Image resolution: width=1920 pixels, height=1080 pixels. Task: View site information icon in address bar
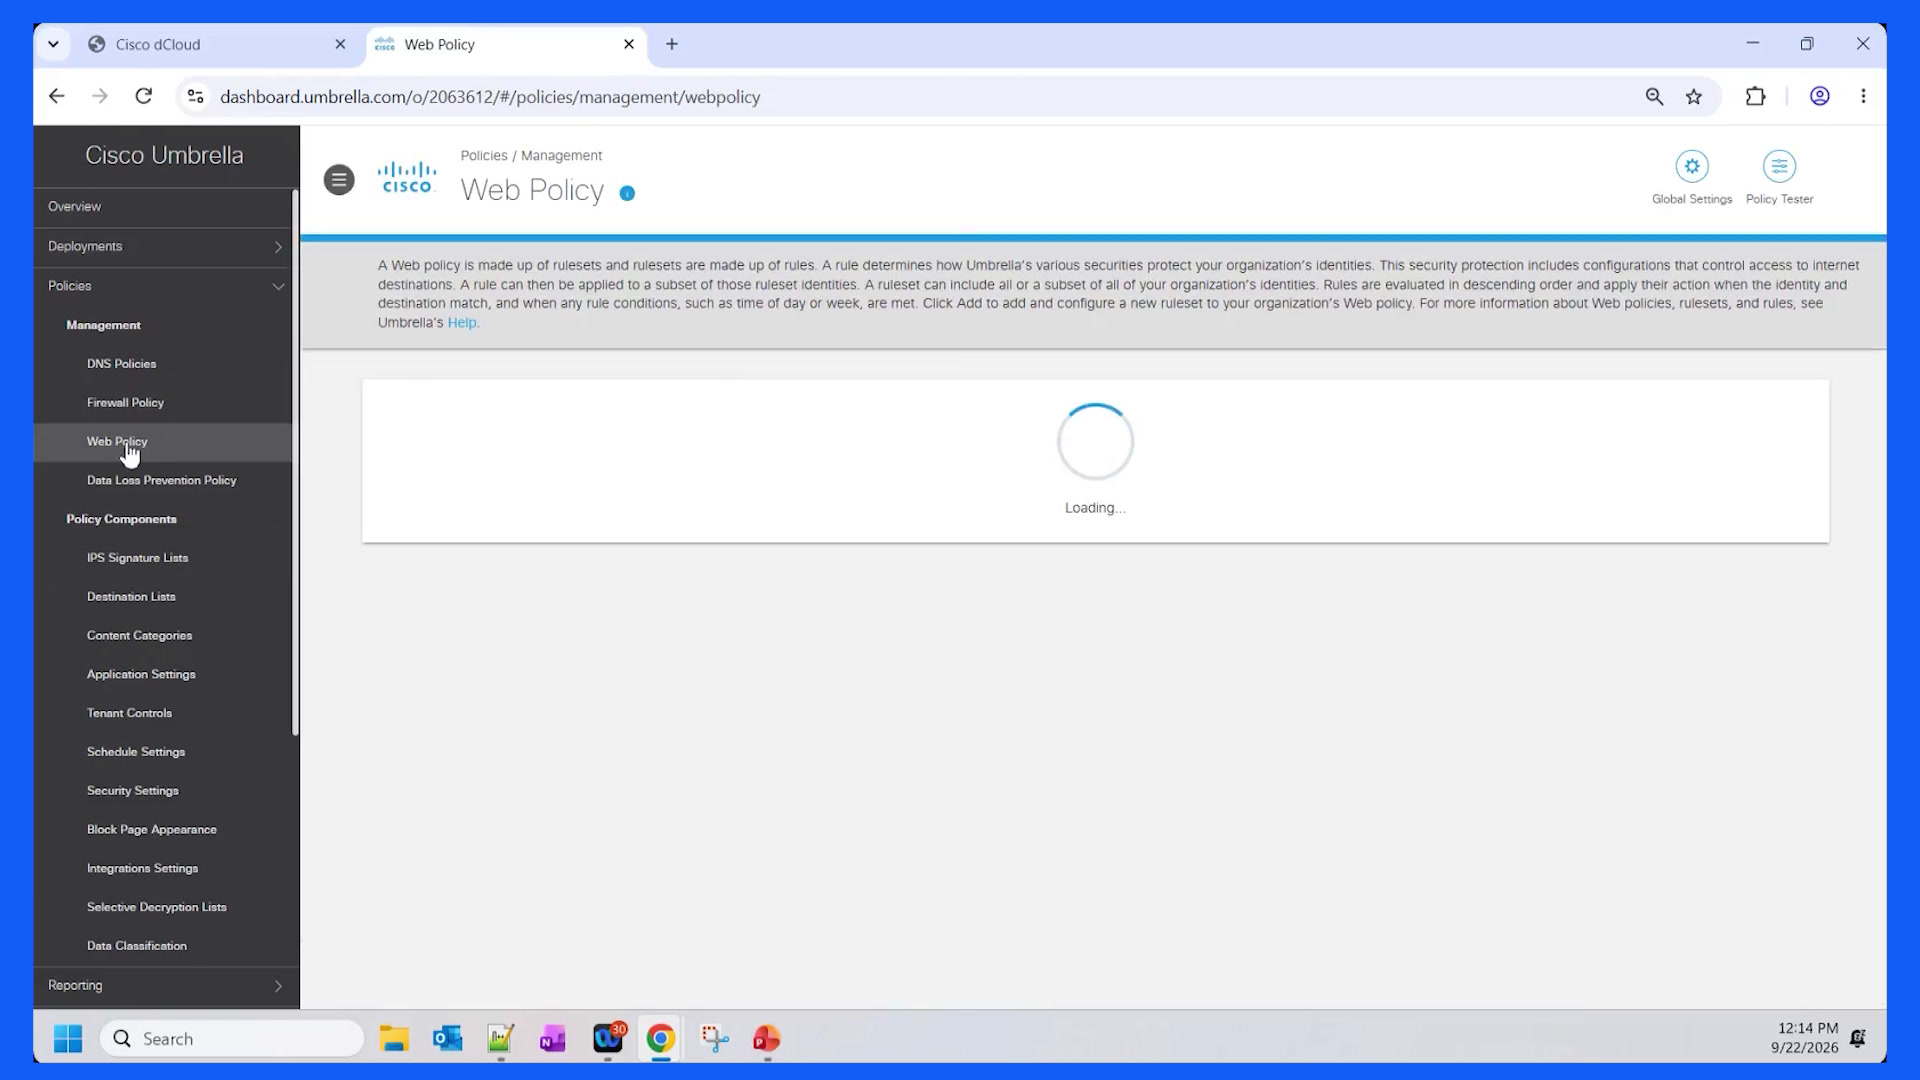(196, 97)
